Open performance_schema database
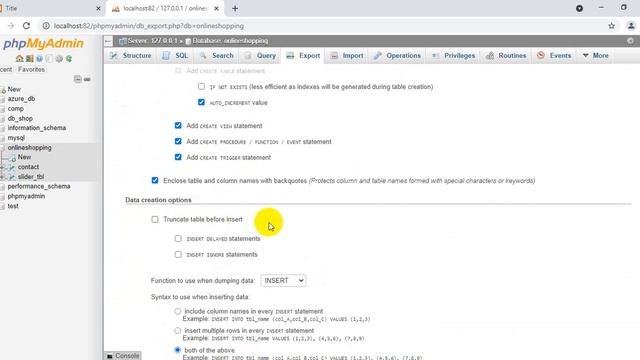 (x=39, y=187)
